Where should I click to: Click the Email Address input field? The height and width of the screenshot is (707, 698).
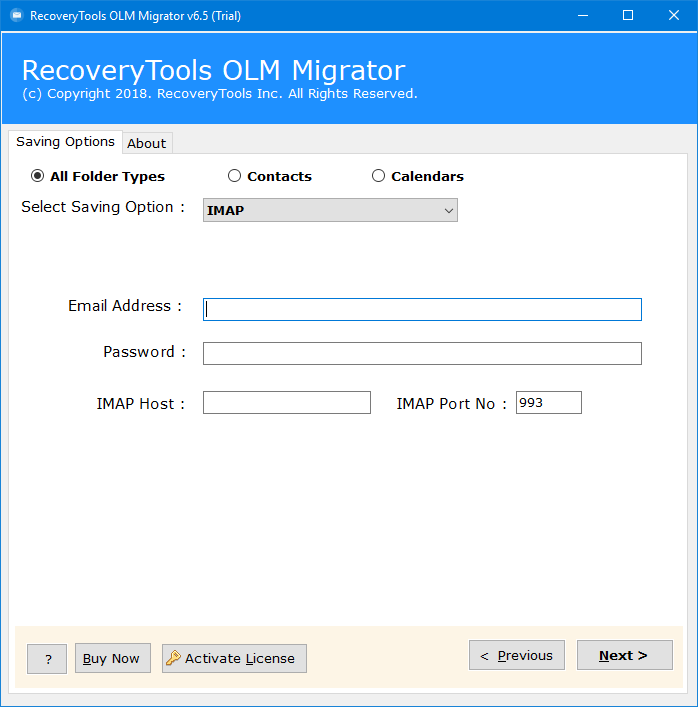pyautogui.click(x=422, y=309)
